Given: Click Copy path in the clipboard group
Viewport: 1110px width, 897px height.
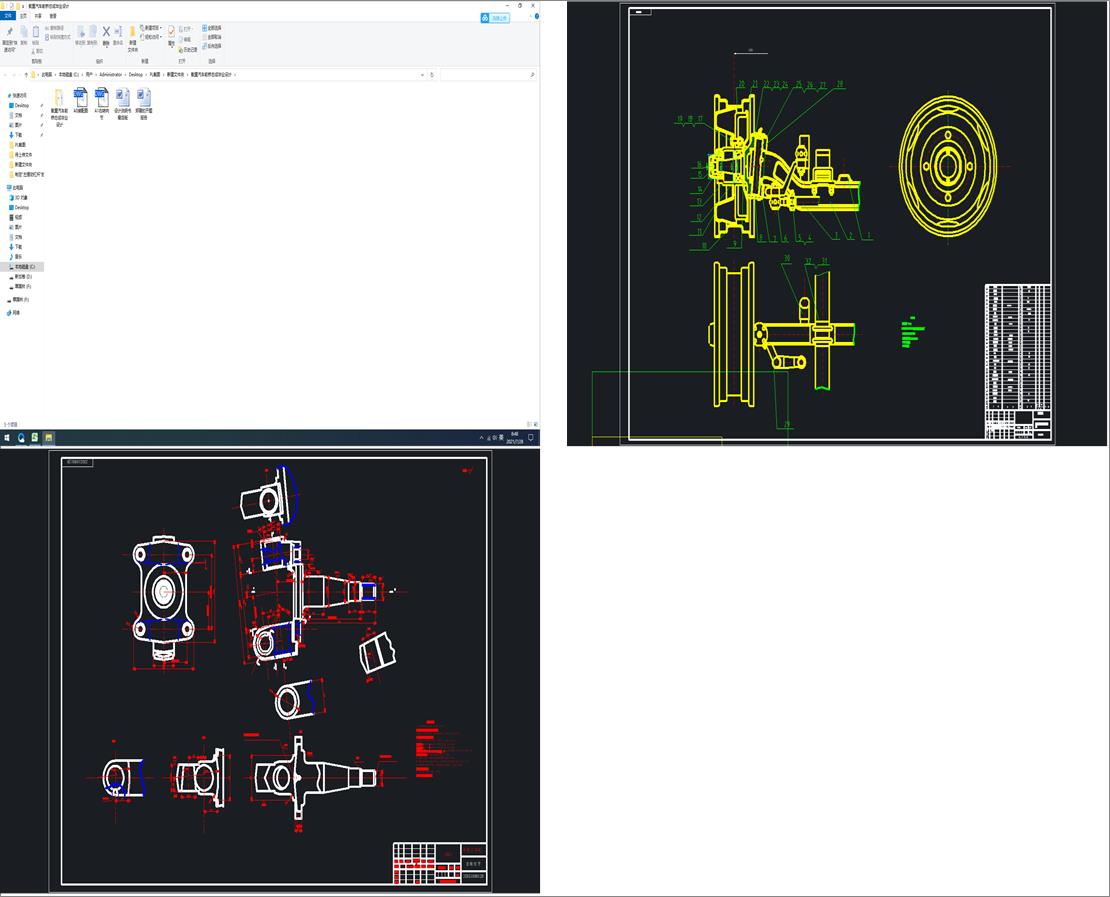Looking at the screenshot, I should pos(55,28).
